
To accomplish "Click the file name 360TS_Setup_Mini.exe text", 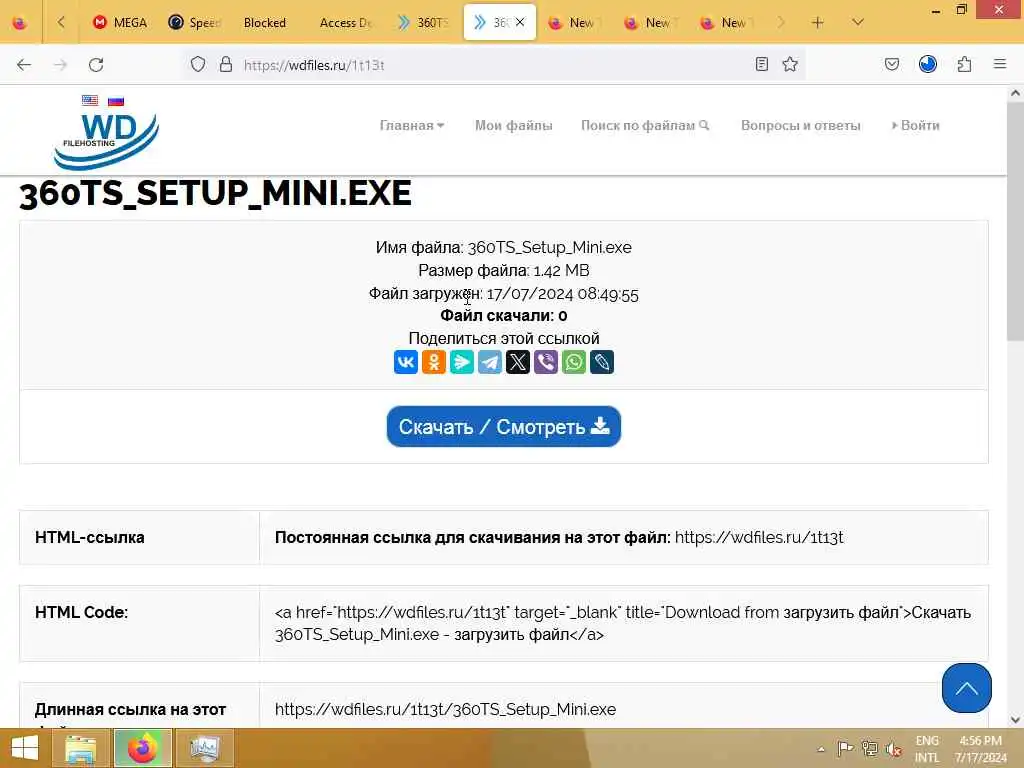I will pyautogui.click(x=549, y=248).
